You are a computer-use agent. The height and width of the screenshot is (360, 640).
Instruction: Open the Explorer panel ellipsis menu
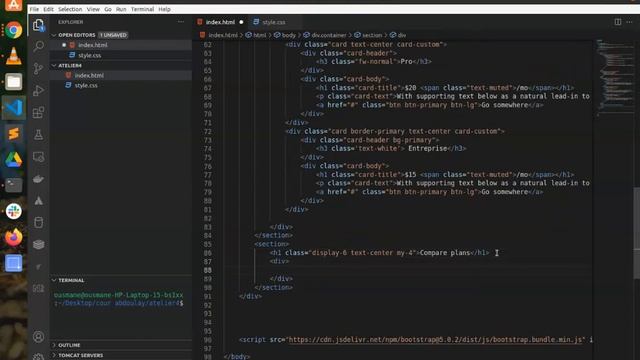click(181, 22)
